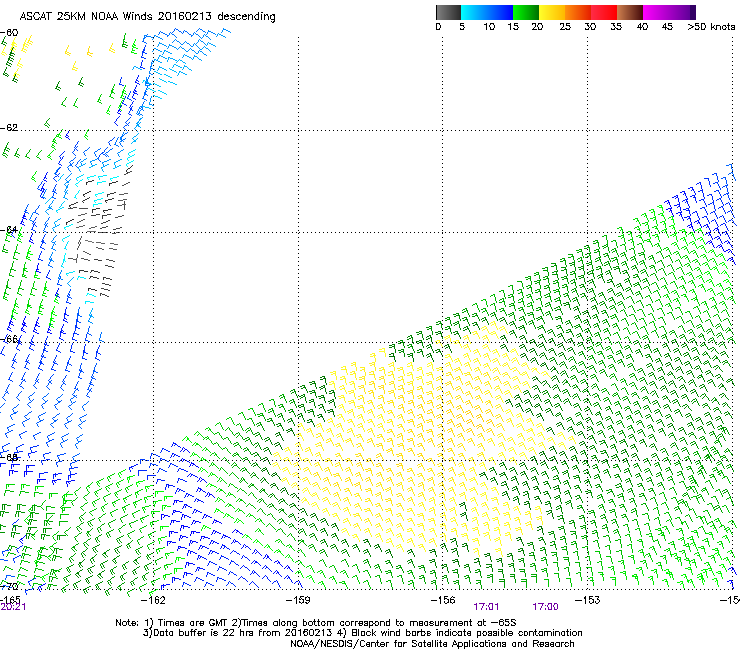Click the '5' label under the color bar

click(x=462, y=27)
